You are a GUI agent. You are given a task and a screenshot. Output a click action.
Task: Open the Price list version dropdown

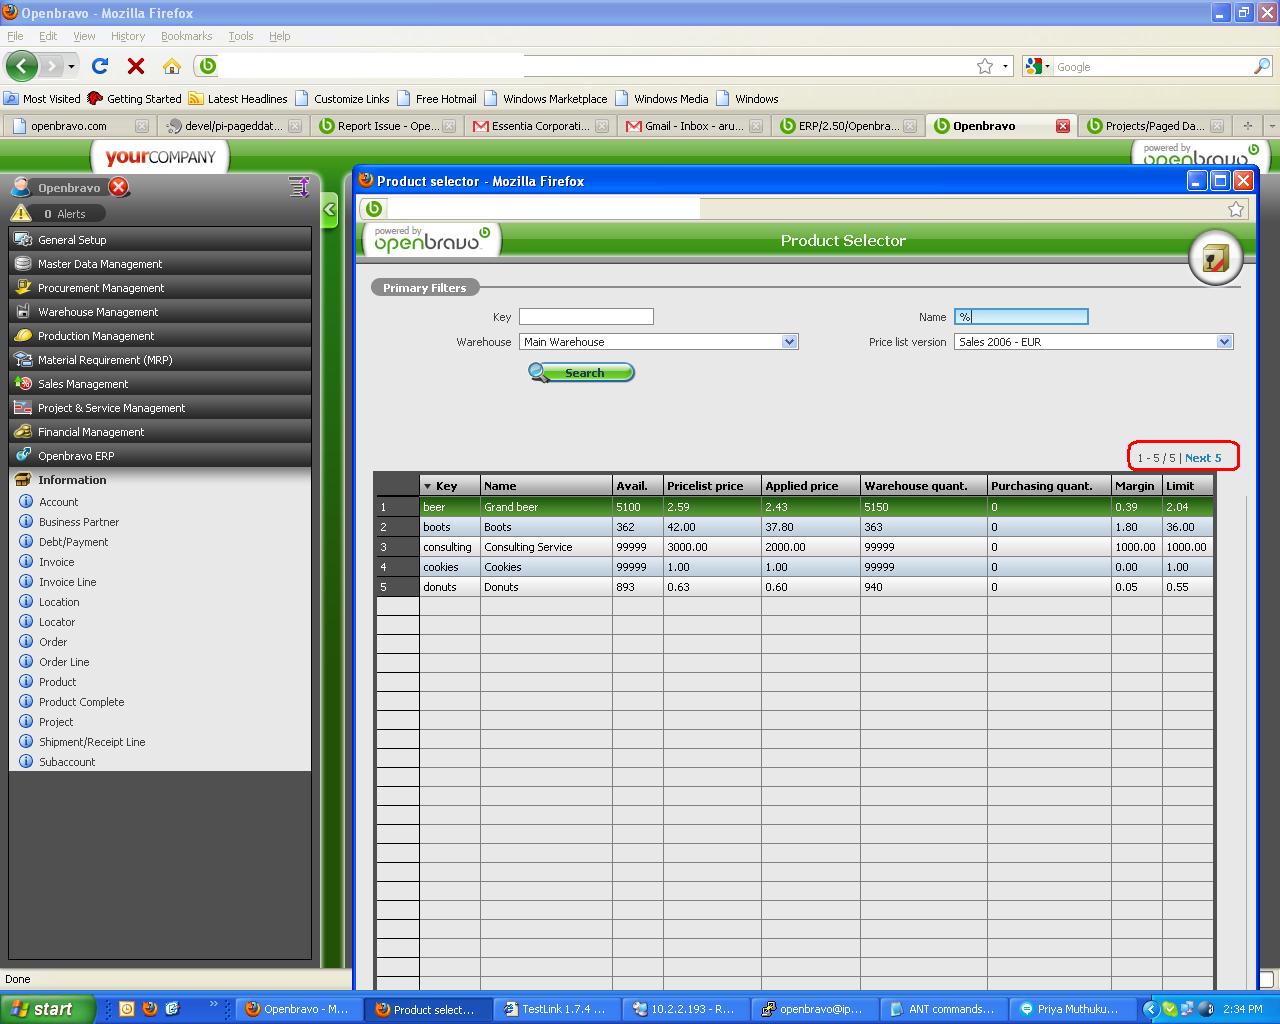click(x=1224, y=342)
